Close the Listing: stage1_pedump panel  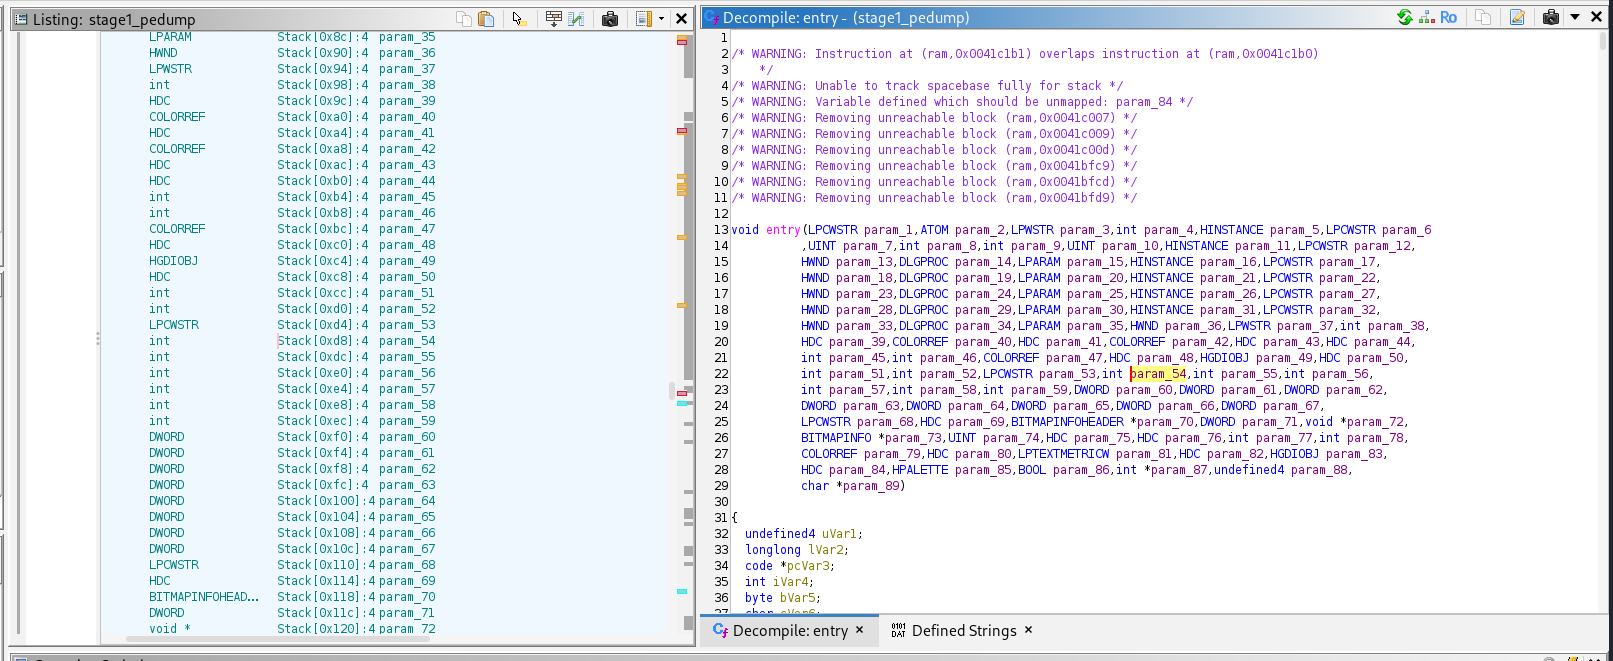(x=681, y=18)
